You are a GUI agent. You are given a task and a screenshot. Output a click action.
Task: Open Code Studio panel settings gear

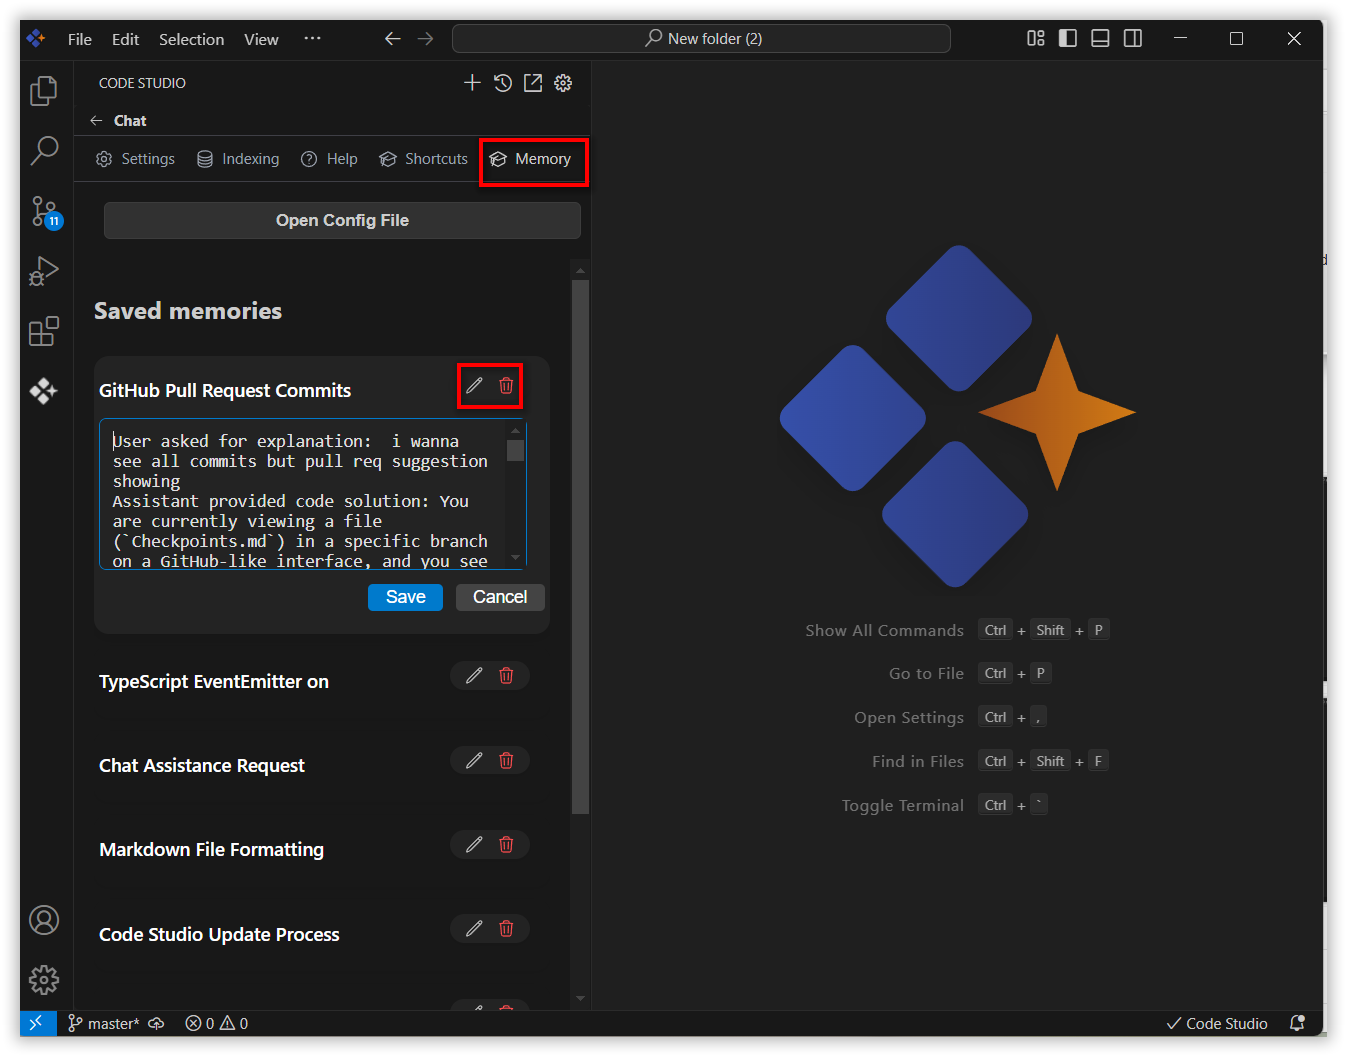563,83
